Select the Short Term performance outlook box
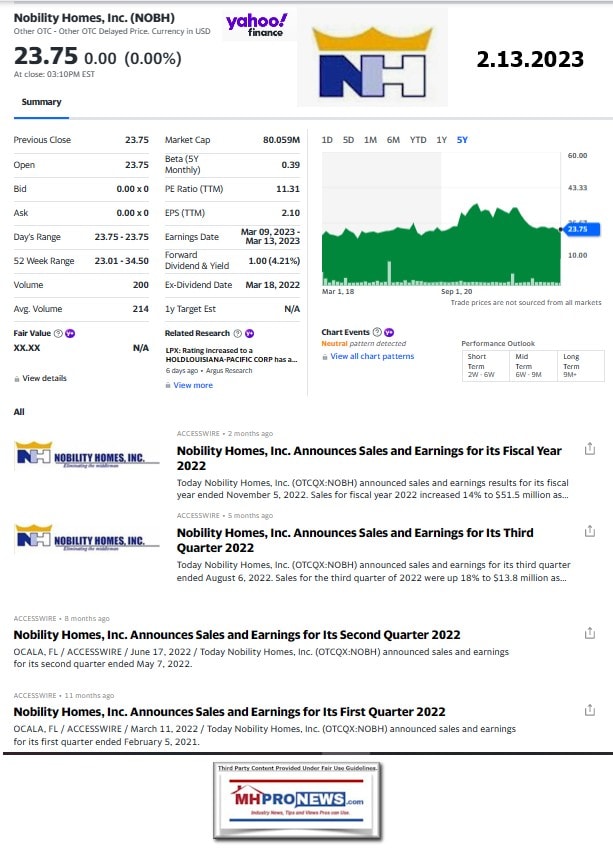Image resolution: width=613 pixels, height=855 pixels. tap(485, 365)
